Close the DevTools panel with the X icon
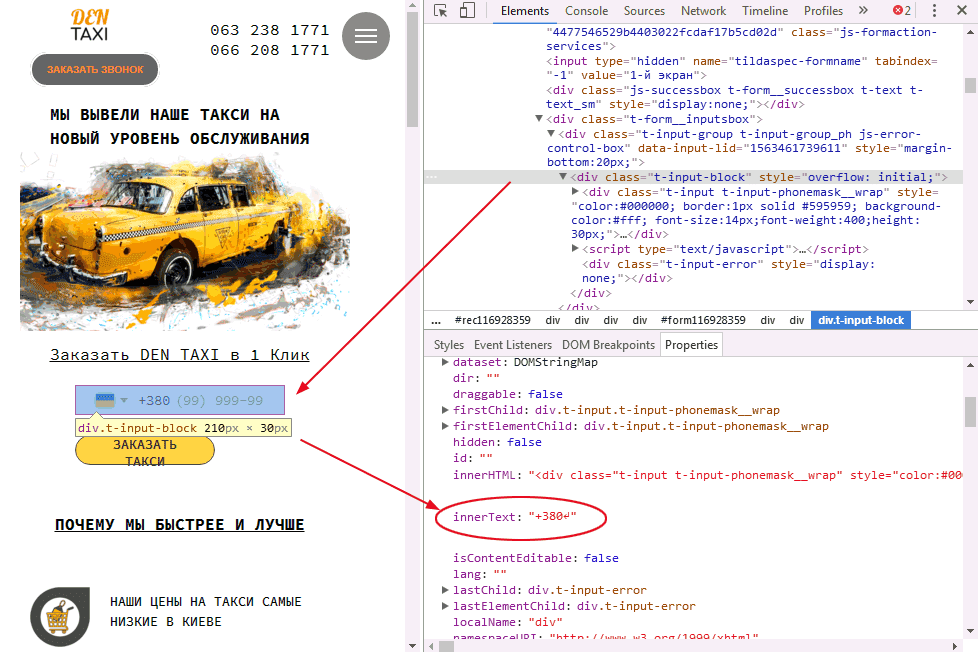 point(961,11)
